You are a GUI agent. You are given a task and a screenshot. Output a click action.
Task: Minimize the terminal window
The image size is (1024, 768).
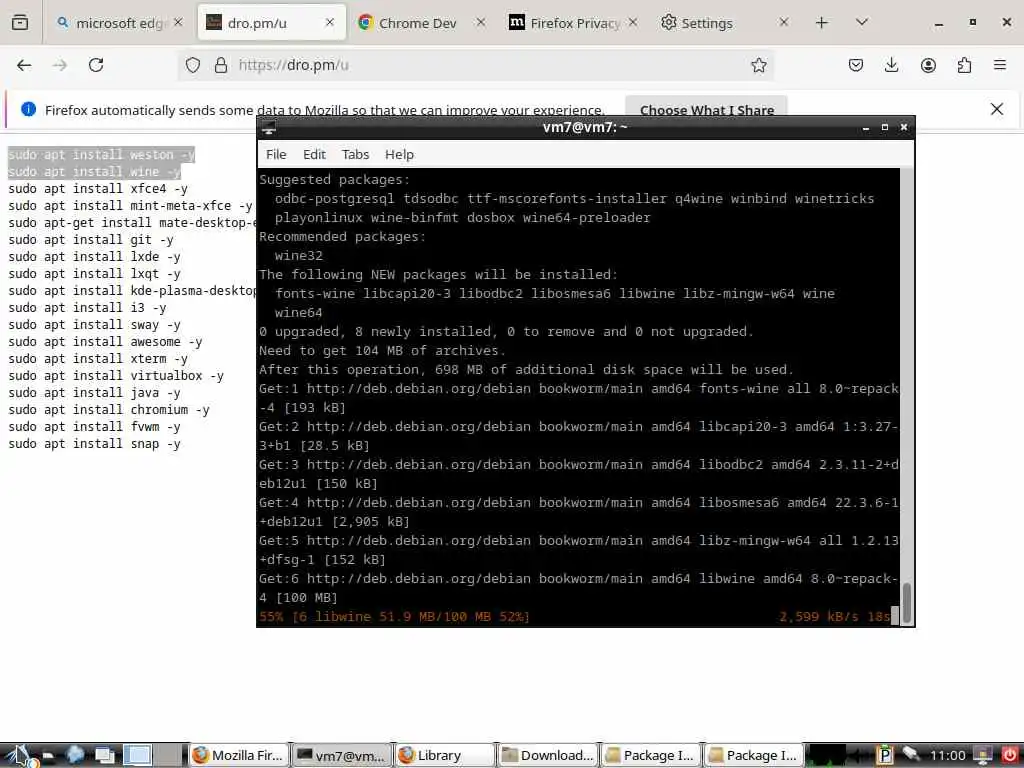pos(865,128)
